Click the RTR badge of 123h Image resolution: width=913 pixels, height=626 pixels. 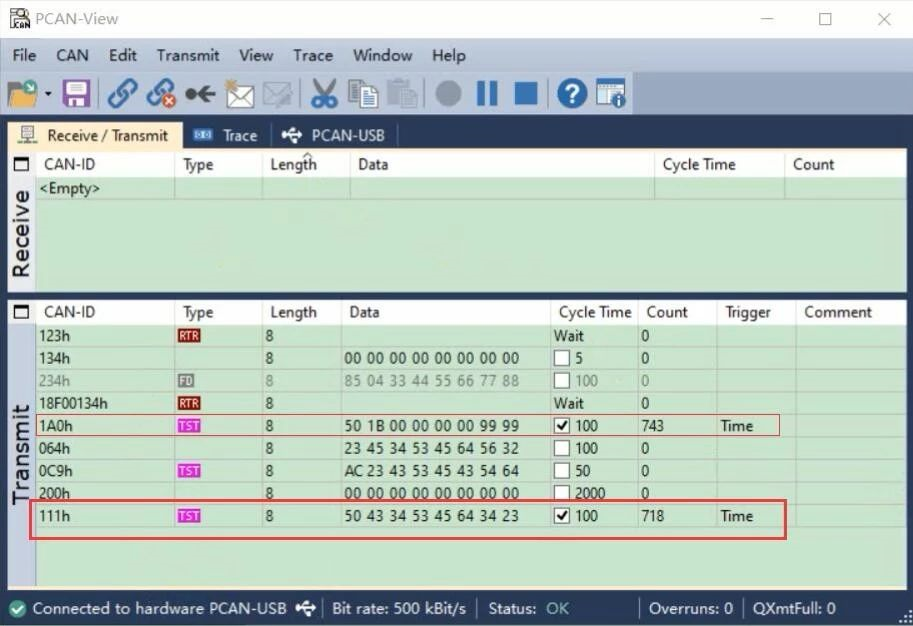pos(189,336)
